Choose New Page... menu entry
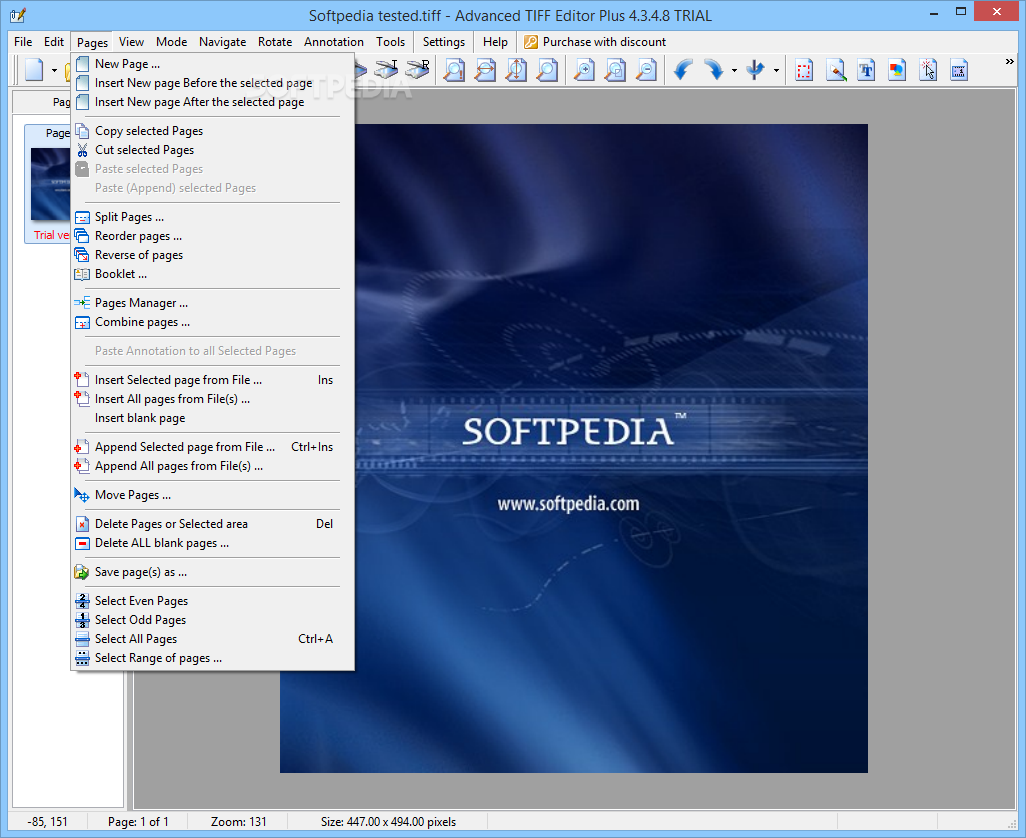Image resolution: width=1026 pixels, height=838 pixels. (213, 64)
